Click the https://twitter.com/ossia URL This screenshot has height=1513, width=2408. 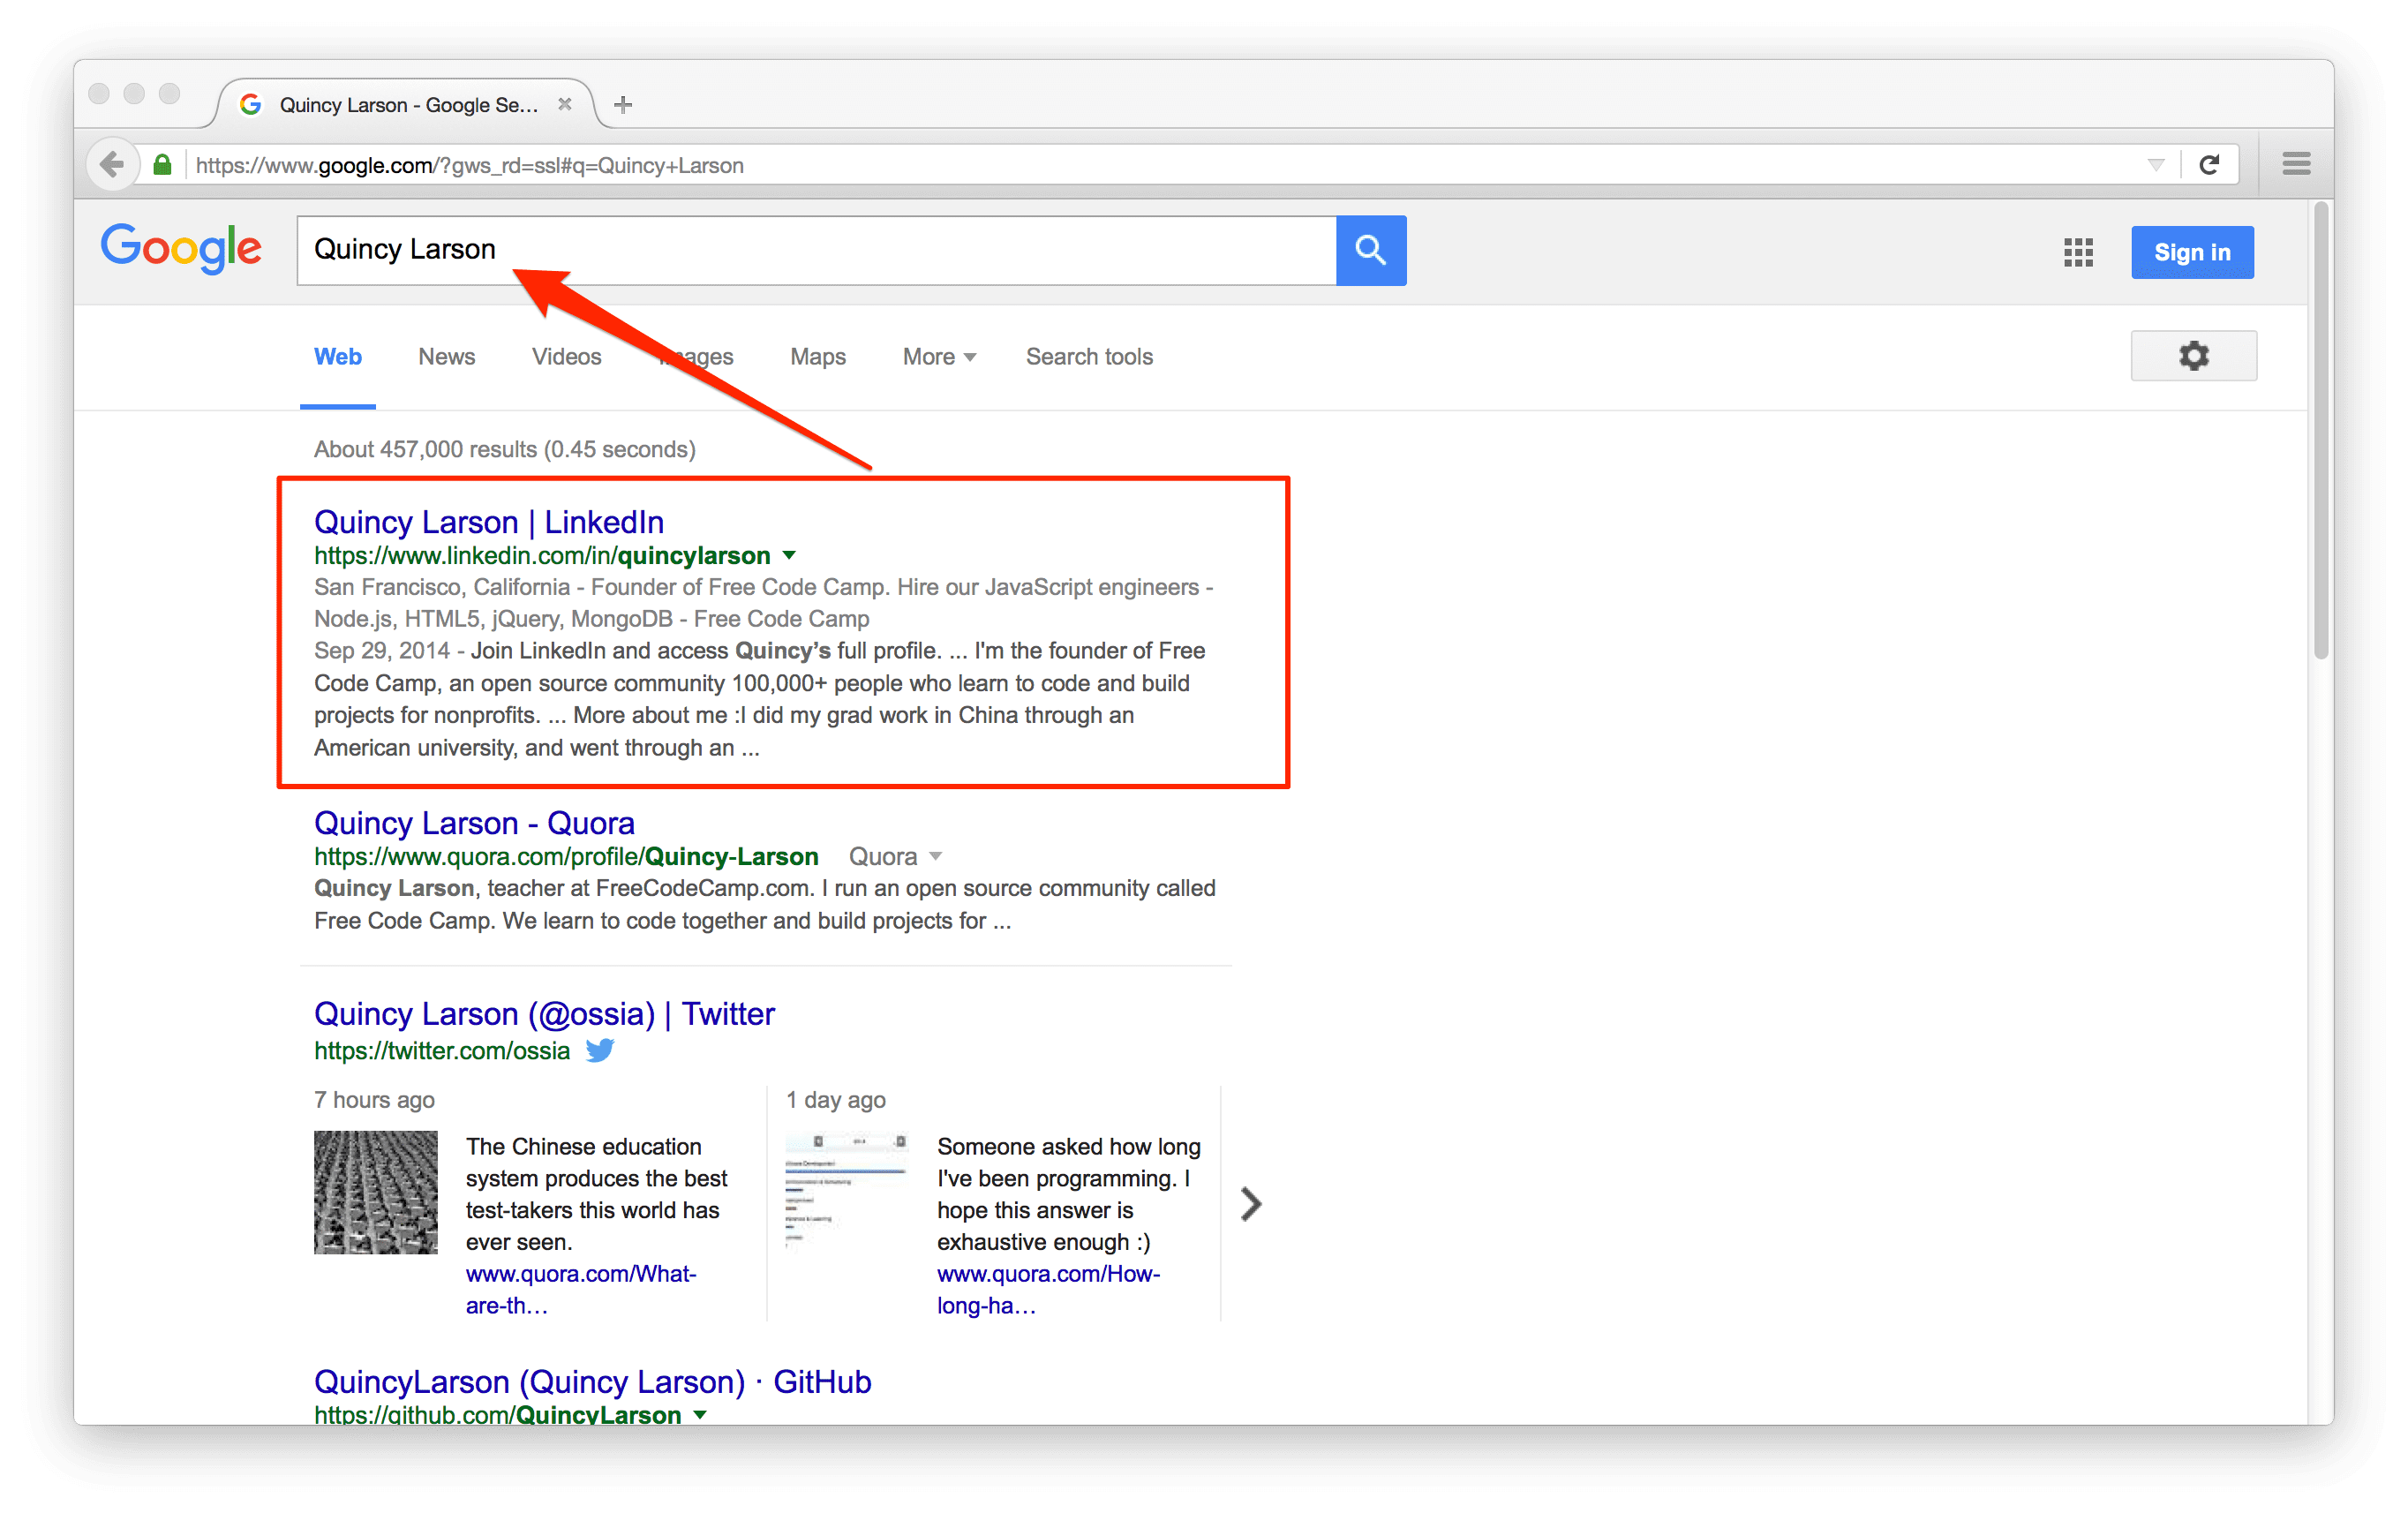coord(441,1050)
